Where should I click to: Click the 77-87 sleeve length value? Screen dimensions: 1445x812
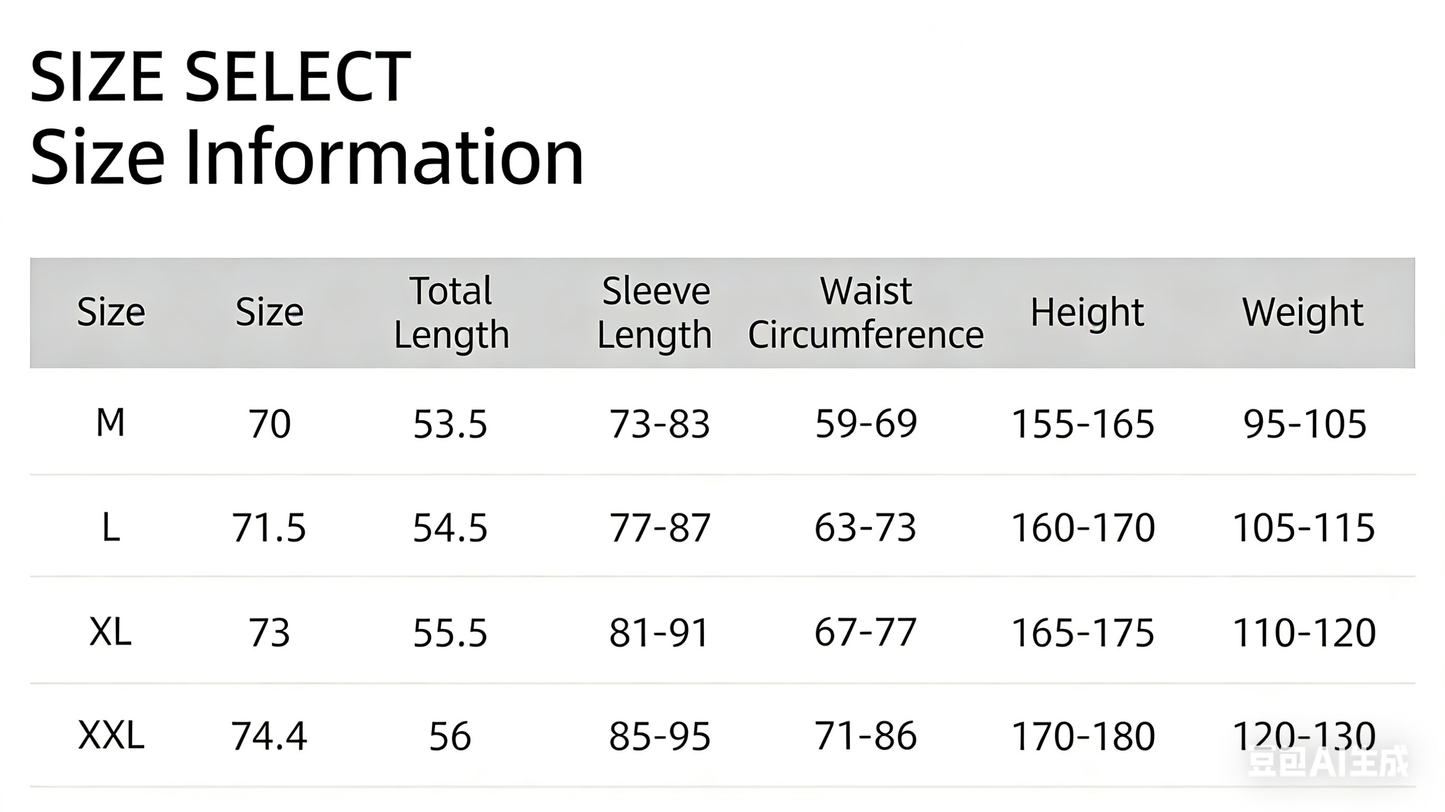(x=660, y=527)
